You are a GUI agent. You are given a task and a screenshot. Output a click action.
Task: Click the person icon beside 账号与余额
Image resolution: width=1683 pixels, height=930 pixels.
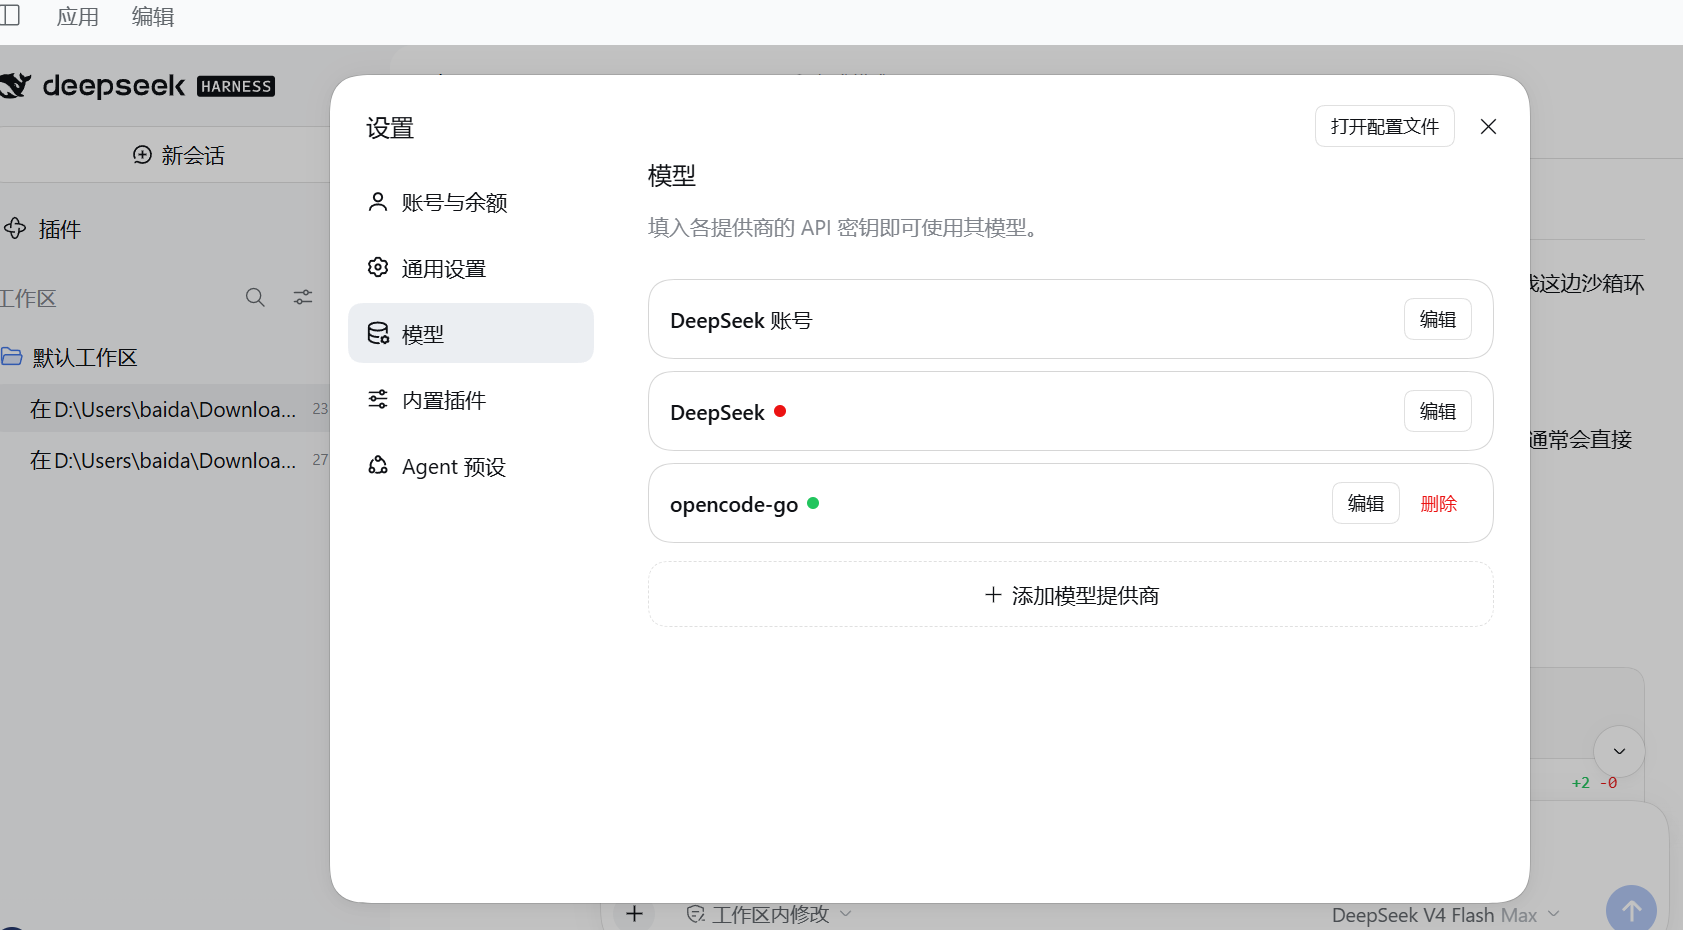point(377,202)
